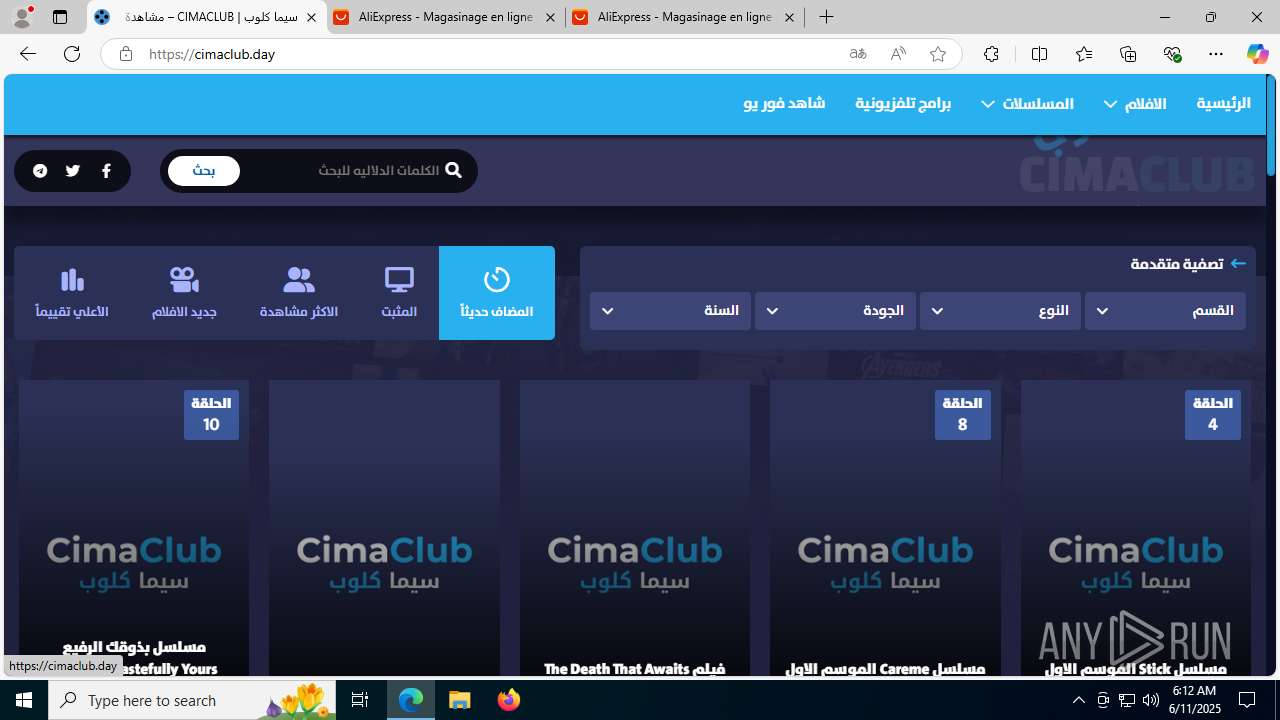Click the تصفية متقدمة arrow icon
Viewport: 1280px width, 720px height.
pyautogui.click(x=1238, y=263)
